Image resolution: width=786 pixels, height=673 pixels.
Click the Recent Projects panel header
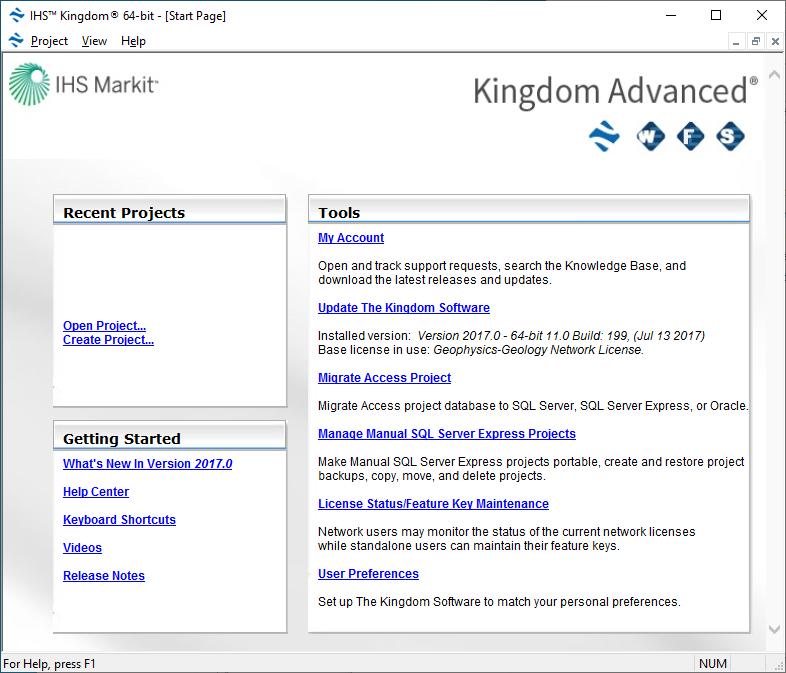tap(169, 209)
